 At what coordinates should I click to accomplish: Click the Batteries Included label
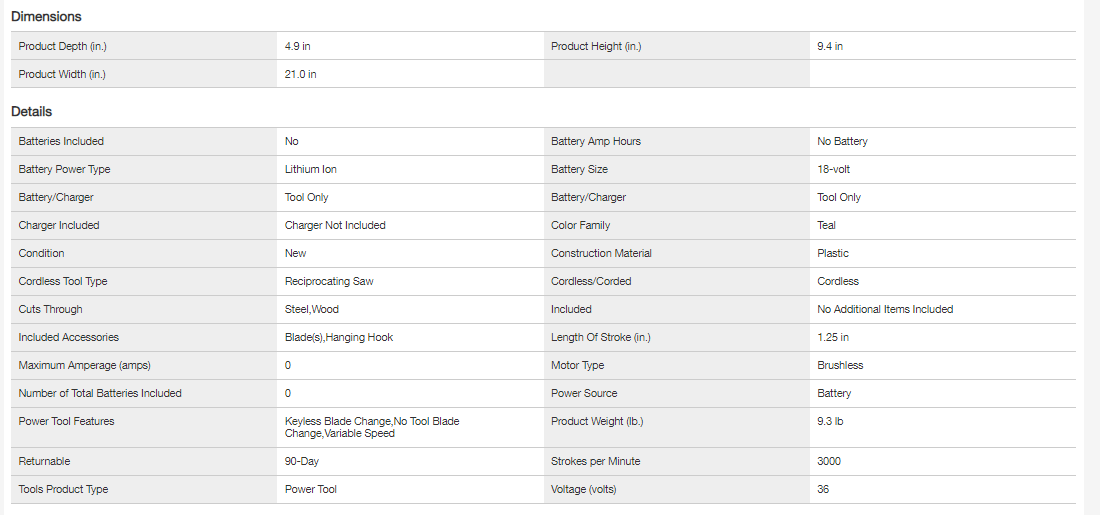point(61,141)
